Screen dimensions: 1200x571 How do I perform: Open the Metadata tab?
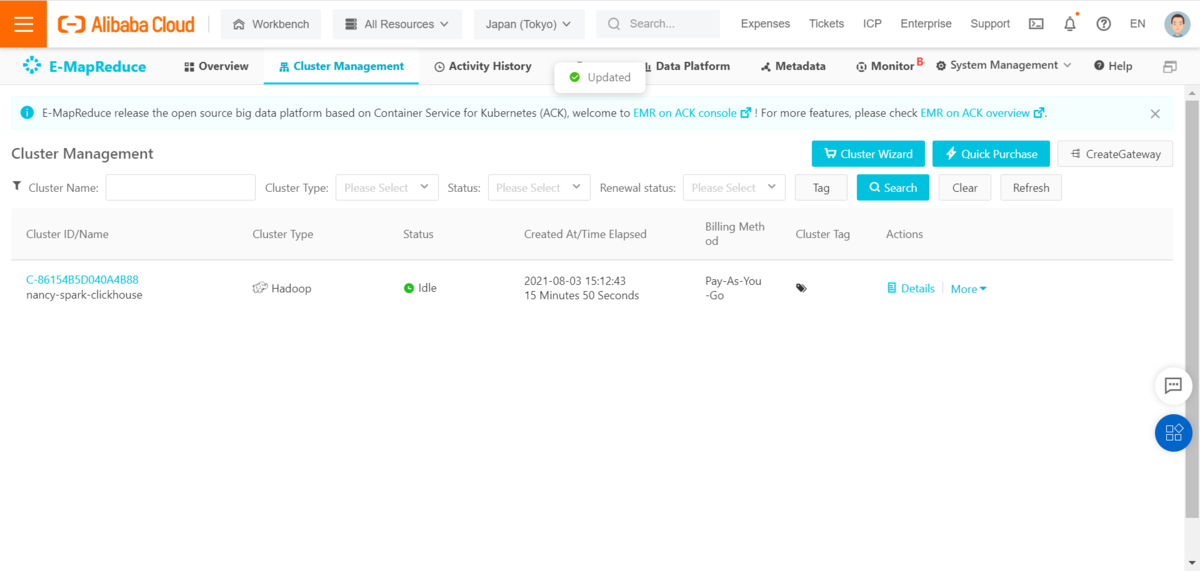793,66
